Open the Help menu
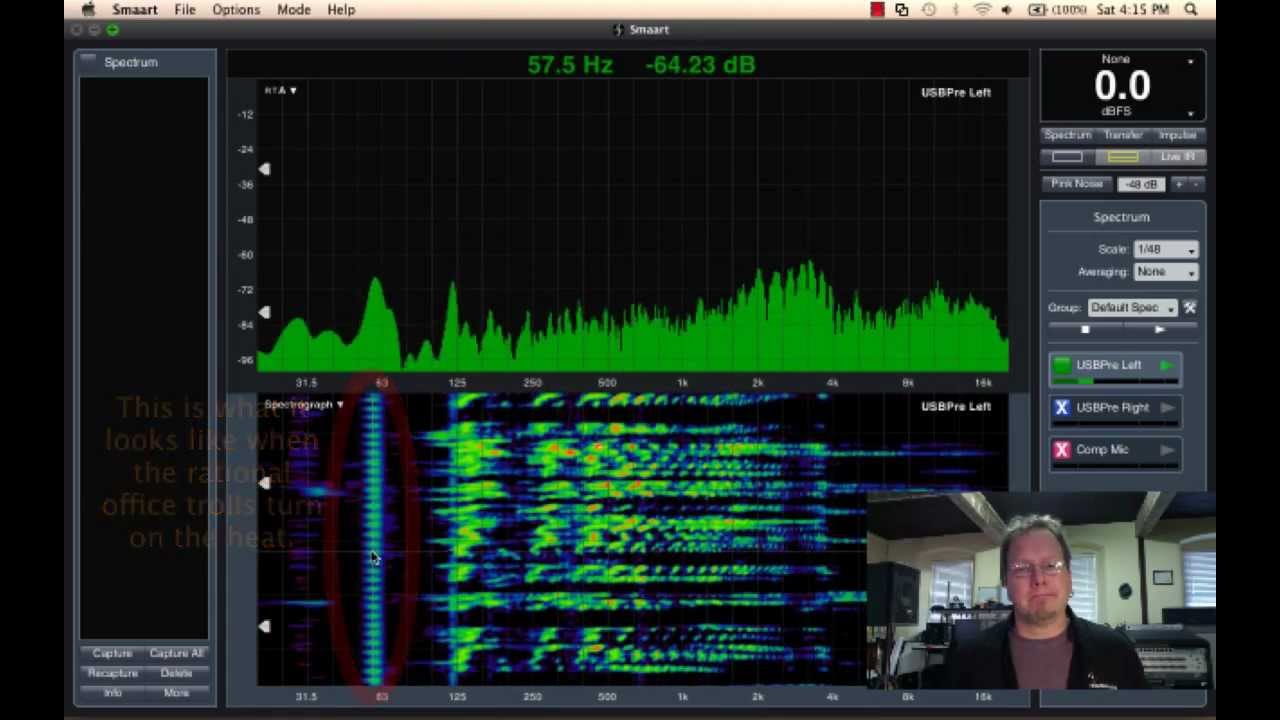Image resolution: width=1280 pixels, height=720 pixels. pos(341,9)
